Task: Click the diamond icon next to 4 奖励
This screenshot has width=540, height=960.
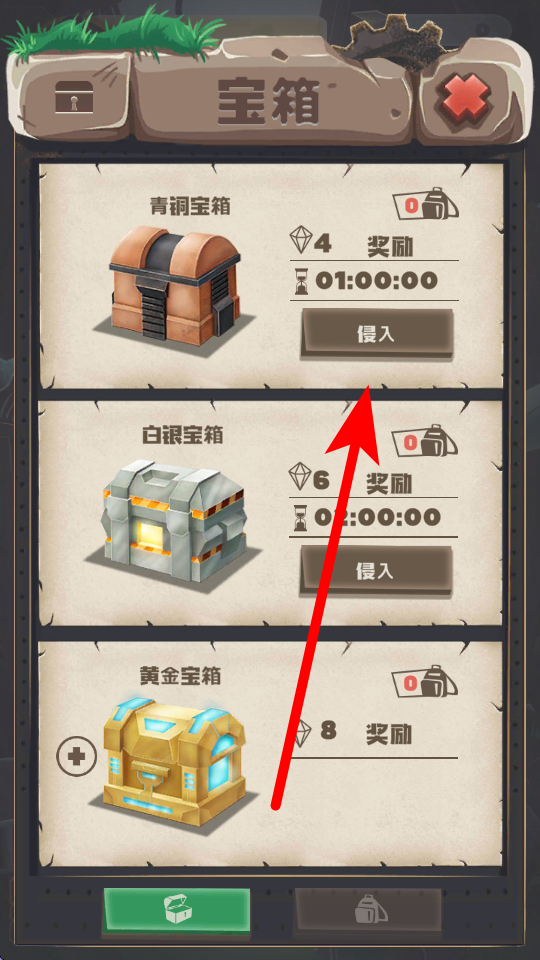Action: coord(301,239)
